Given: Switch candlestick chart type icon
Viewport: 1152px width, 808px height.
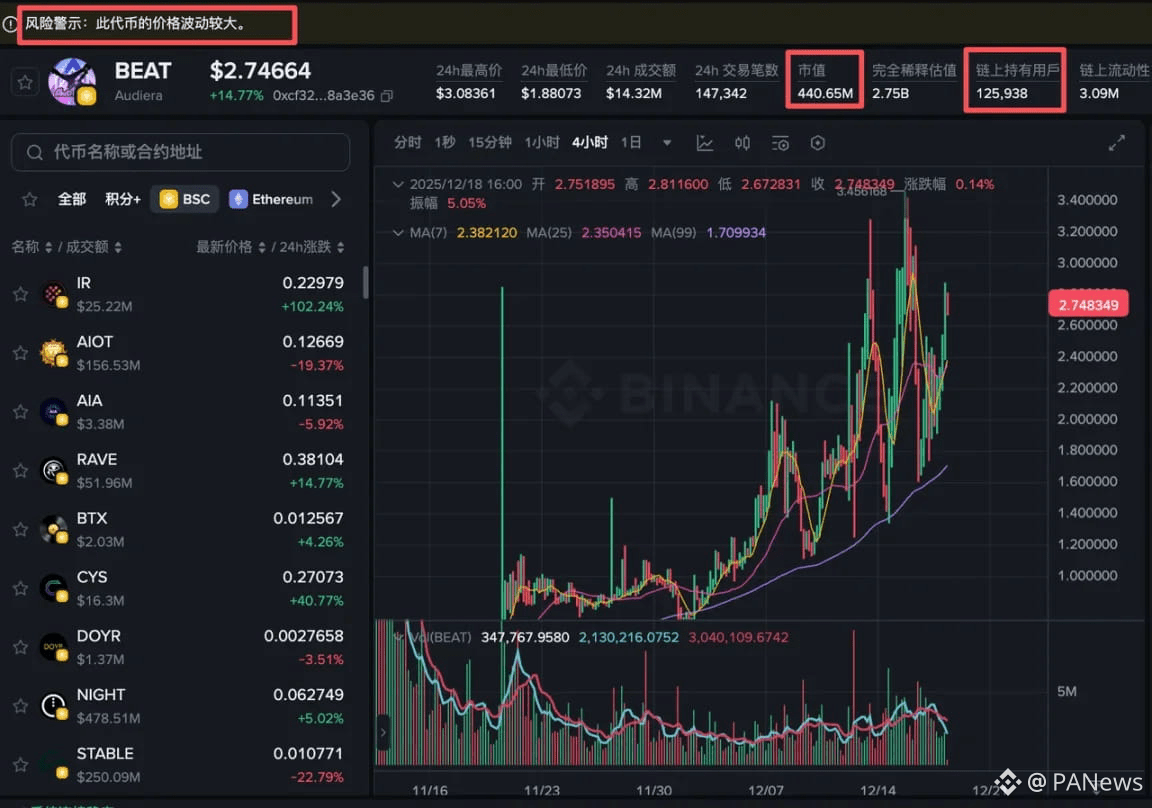Looking at the screenshot, I should coord(742,143).
